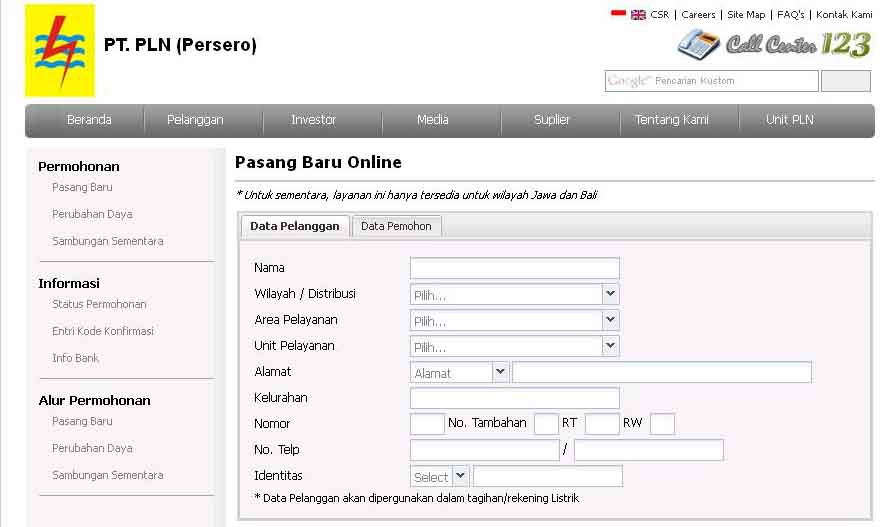The width and height of the screenshot is (883, 527).
Task: Click the Nama text field
Action: pyautogui.click(x=515, y=268)
